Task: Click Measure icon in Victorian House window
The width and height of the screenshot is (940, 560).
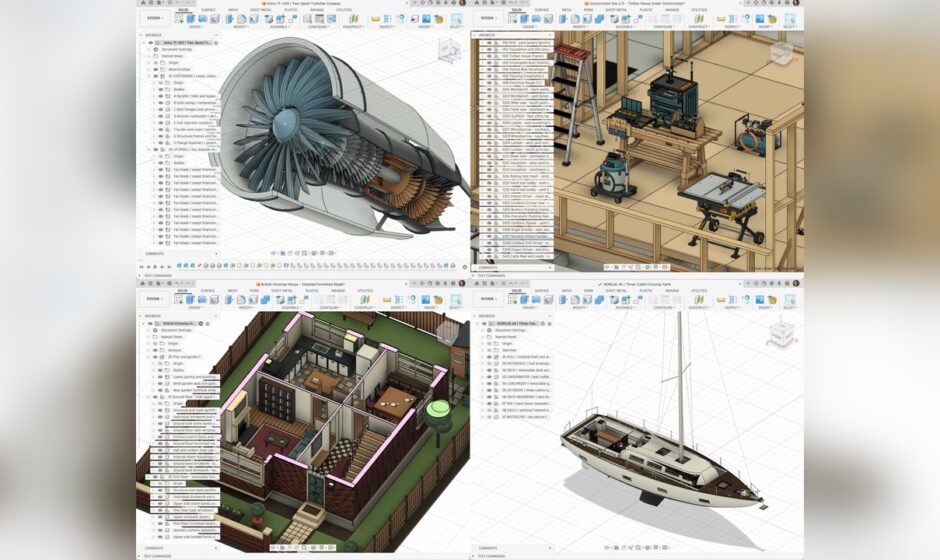Action: coord(387,300)
